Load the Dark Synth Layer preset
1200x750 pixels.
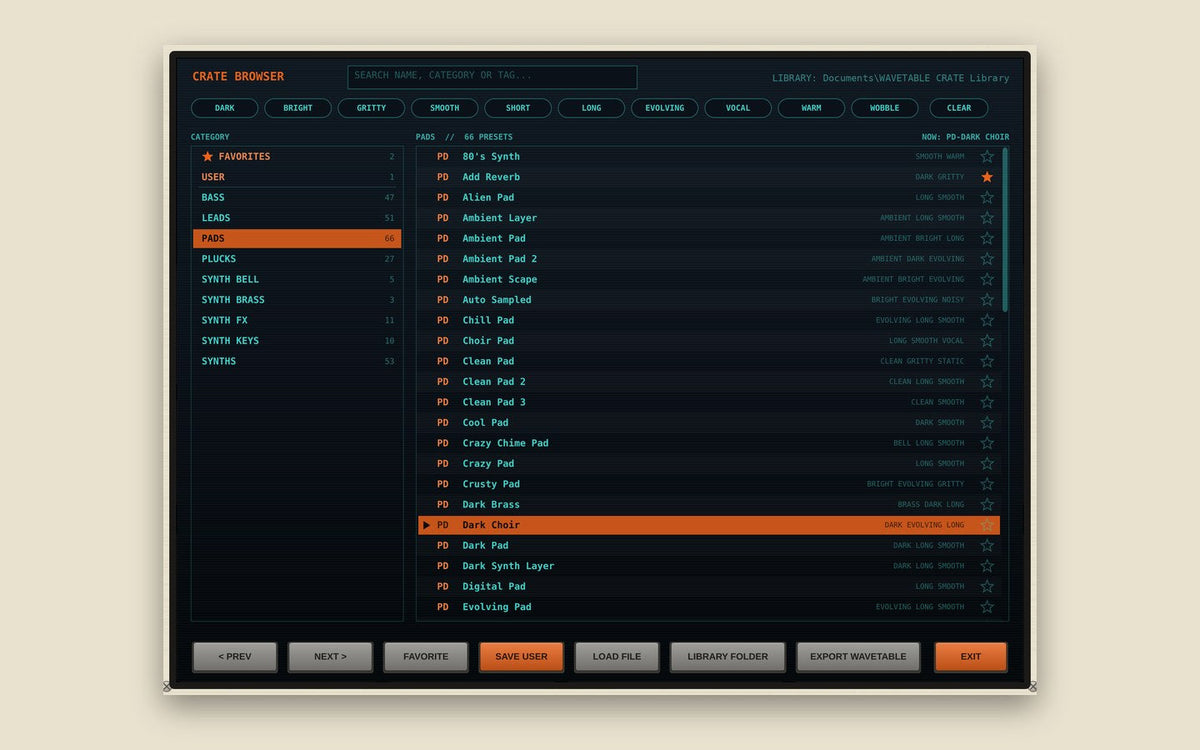[709, 567]
